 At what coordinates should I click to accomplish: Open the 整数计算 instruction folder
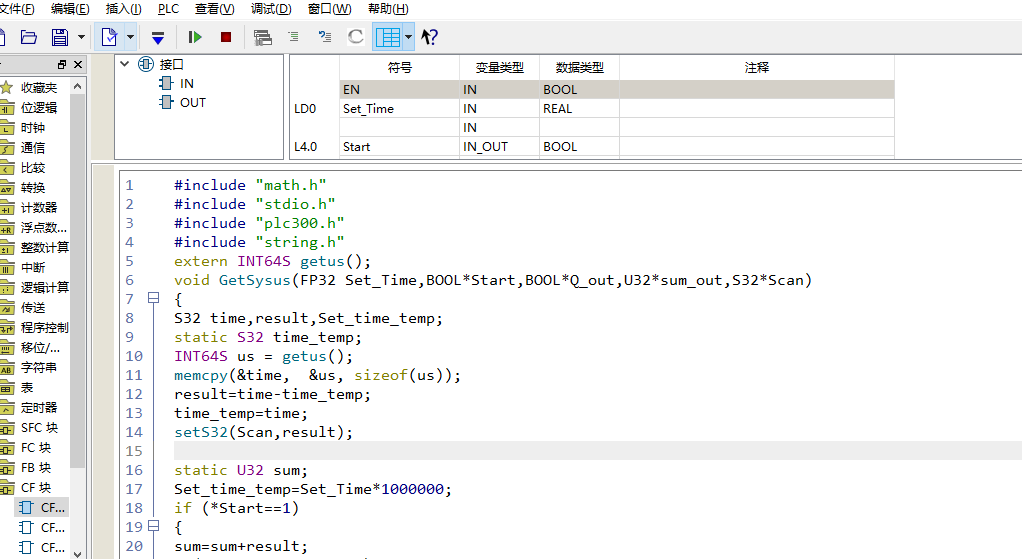click(x=44, y=248)
